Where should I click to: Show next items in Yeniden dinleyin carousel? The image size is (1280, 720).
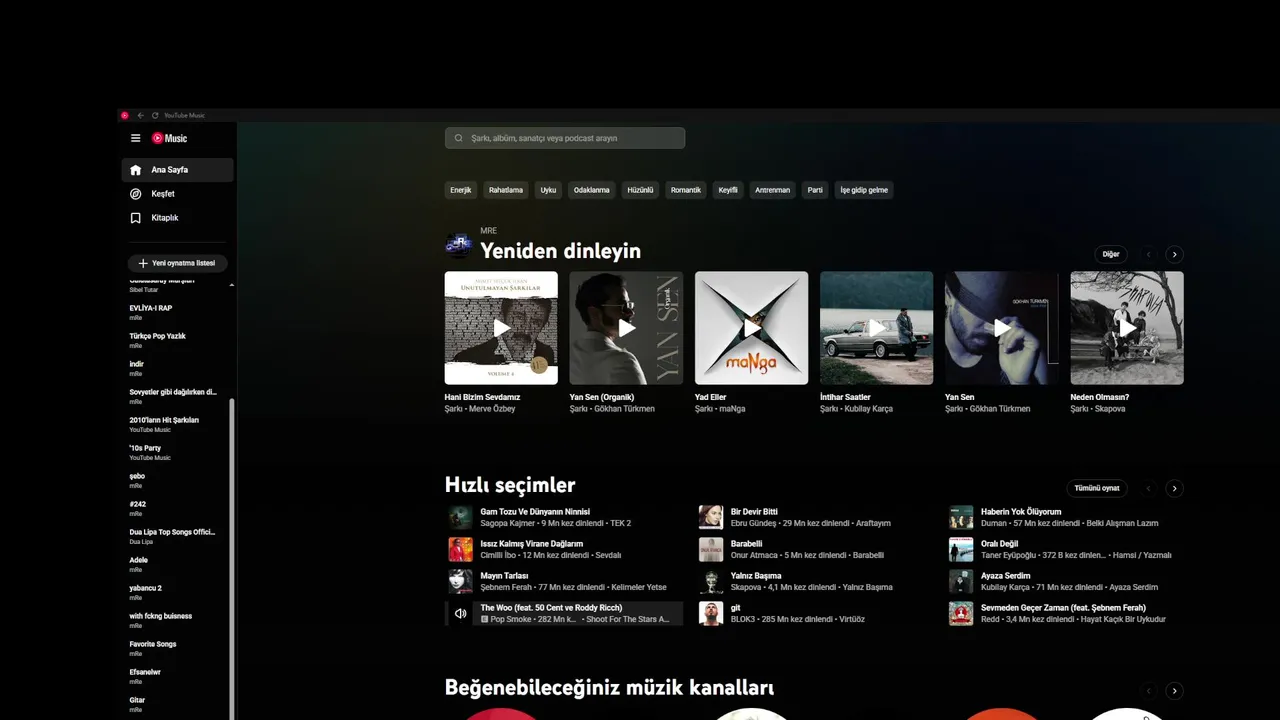click(x=1175, y=255)
